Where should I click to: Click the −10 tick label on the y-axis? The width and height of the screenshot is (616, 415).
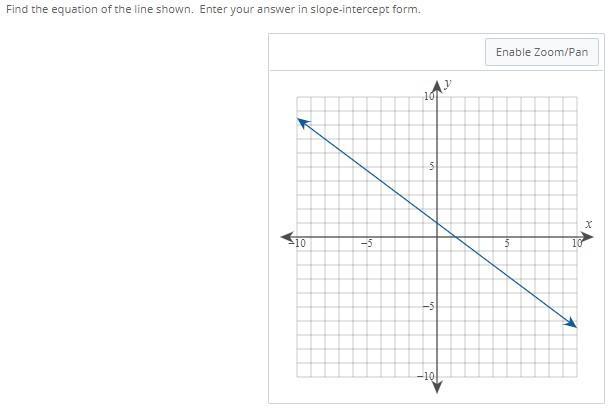(426, 376)
